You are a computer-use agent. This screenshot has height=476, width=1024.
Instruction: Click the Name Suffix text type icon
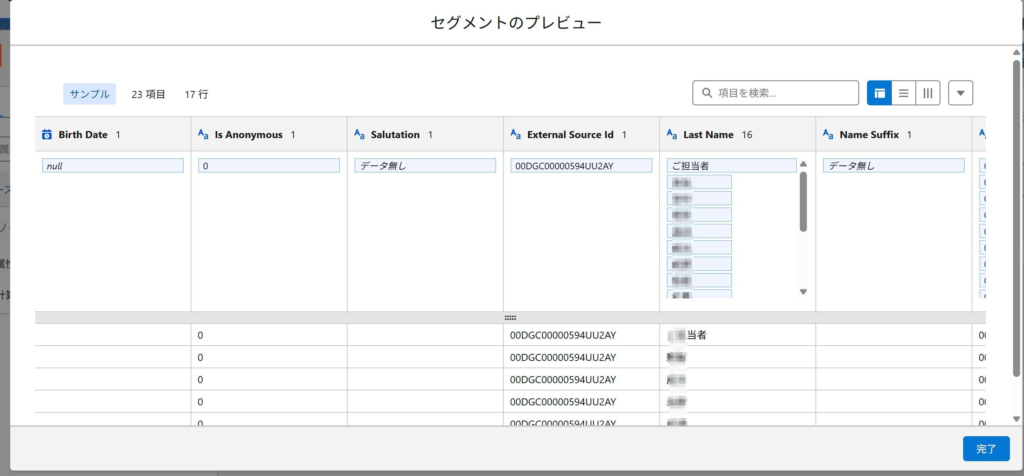point(827,135)
